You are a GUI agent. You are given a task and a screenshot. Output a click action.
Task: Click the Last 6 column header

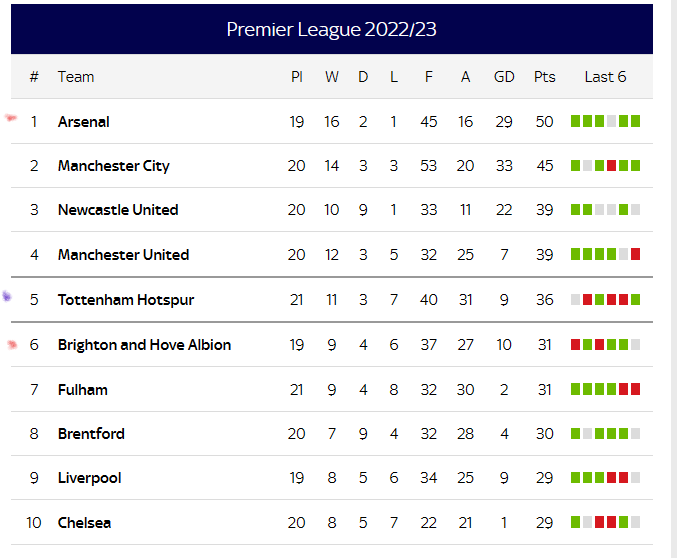[x=605, y=77]
